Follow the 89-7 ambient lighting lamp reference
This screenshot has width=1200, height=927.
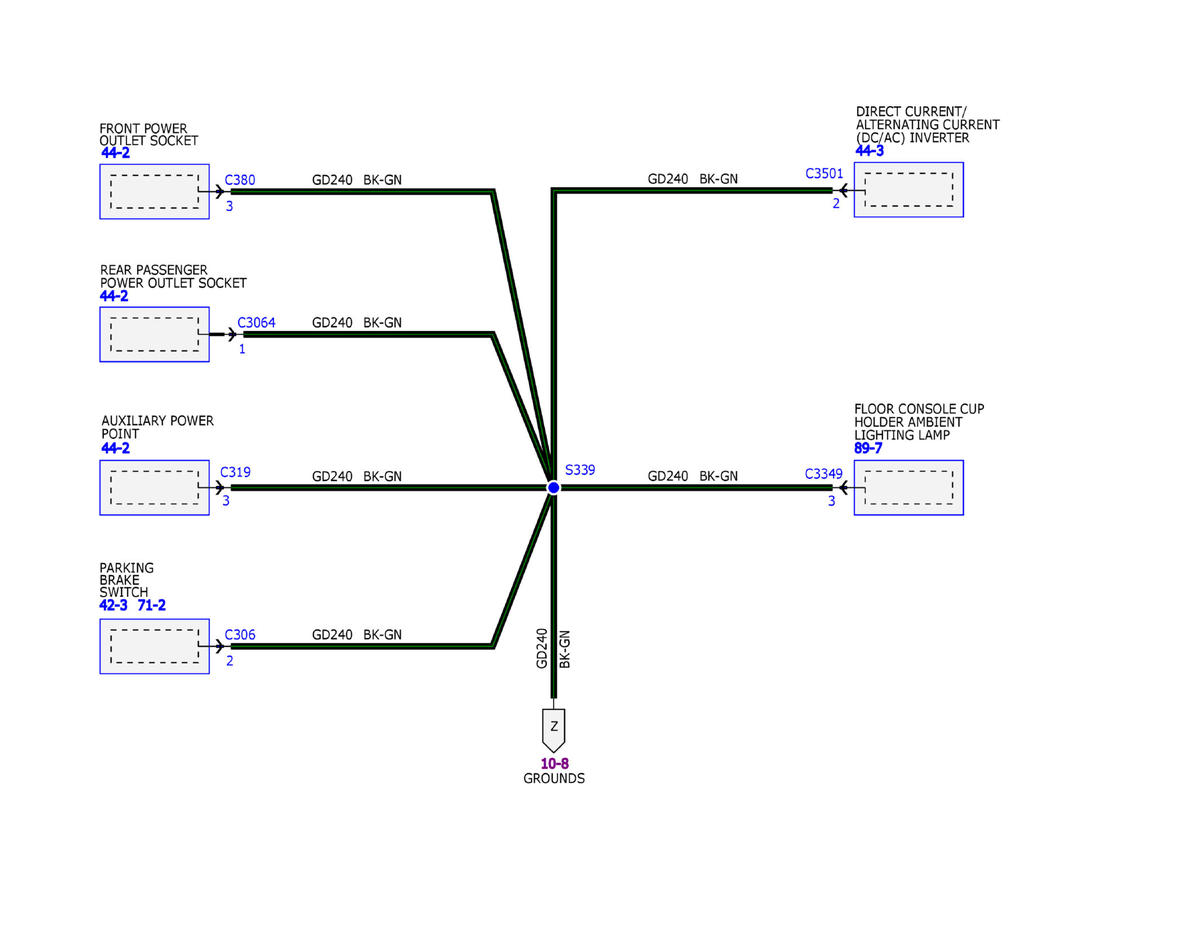pyautogui.click(x=868, y=448)
